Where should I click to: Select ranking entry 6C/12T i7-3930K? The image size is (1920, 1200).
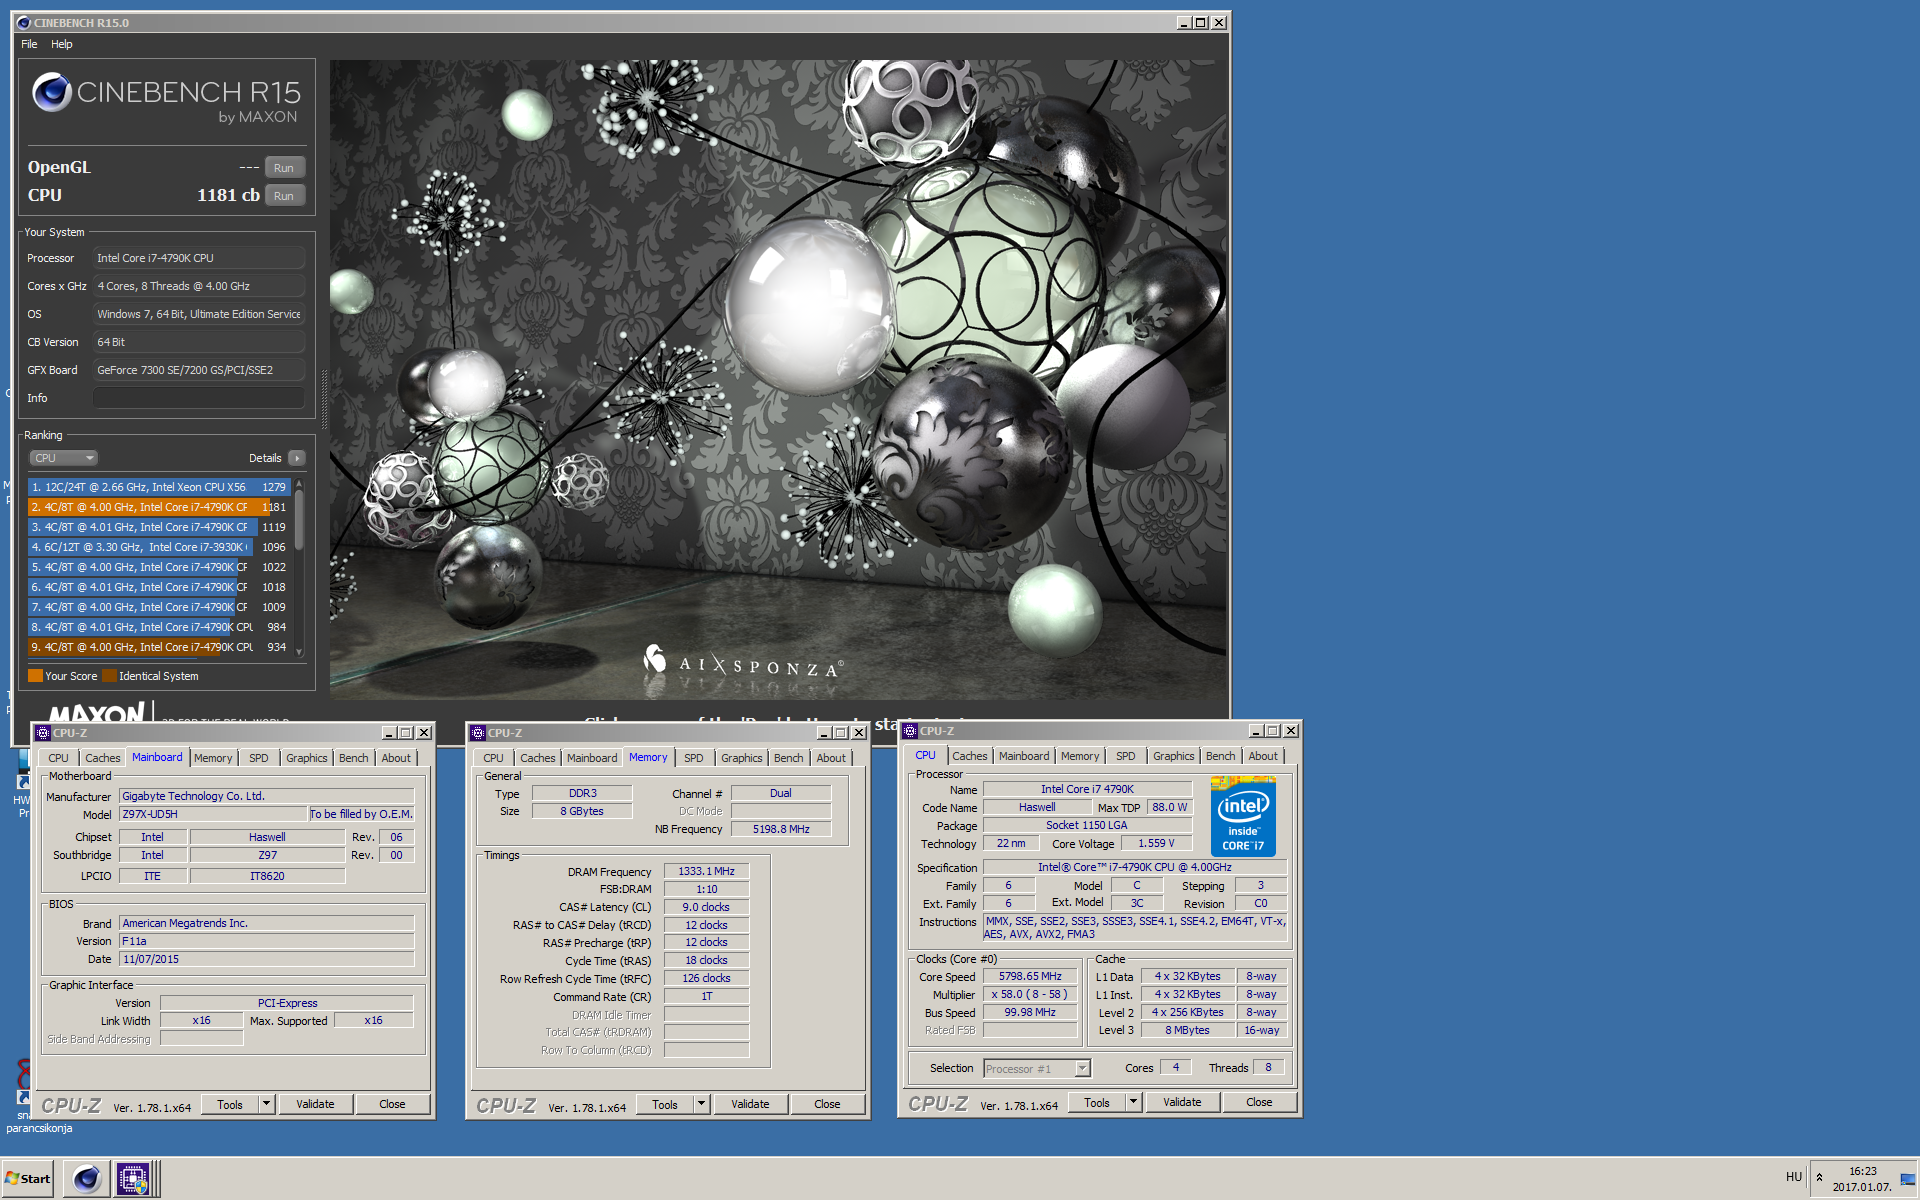pos(159,547)
